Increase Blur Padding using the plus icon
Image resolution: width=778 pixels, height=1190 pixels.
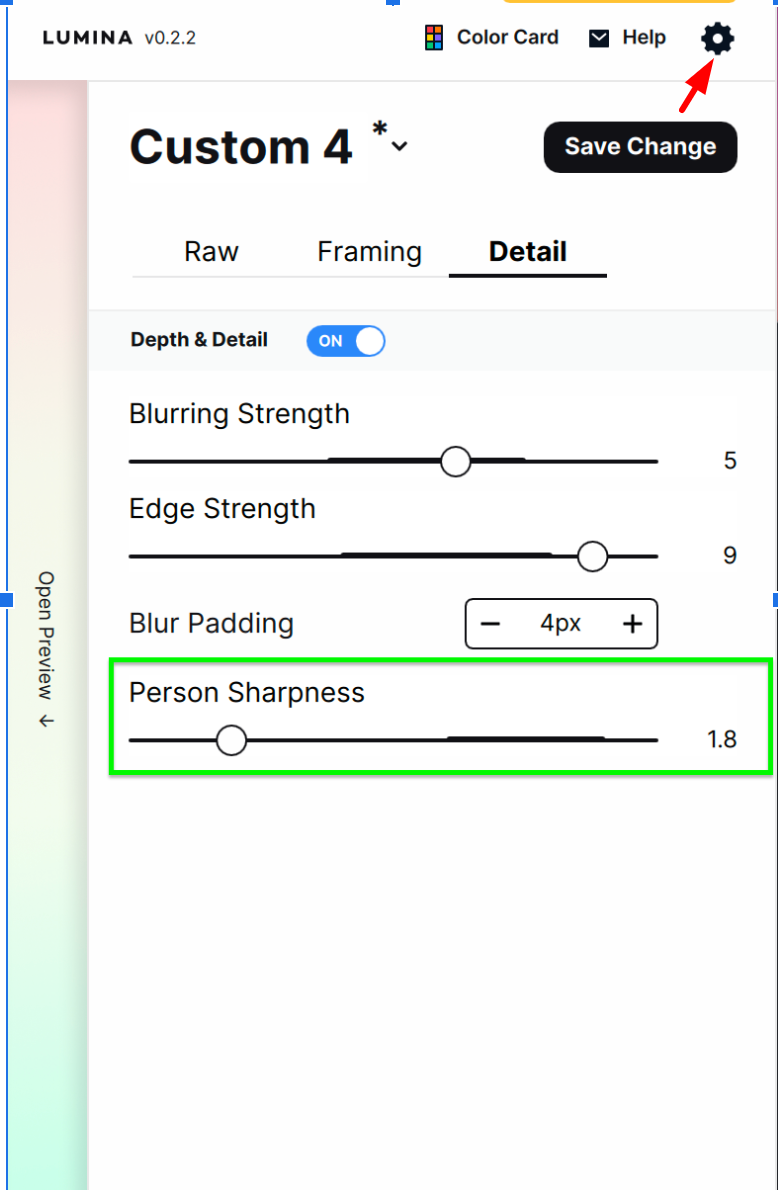click(x=632, y=623)
